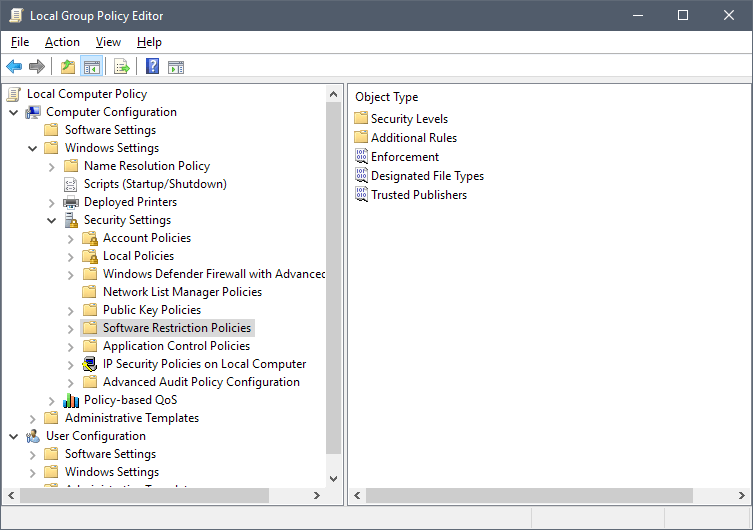The height and width of the screenshot is (530, 753).
Task: Collapse the Windows Settings node under Computer Configuration
Action: point(33,149)
